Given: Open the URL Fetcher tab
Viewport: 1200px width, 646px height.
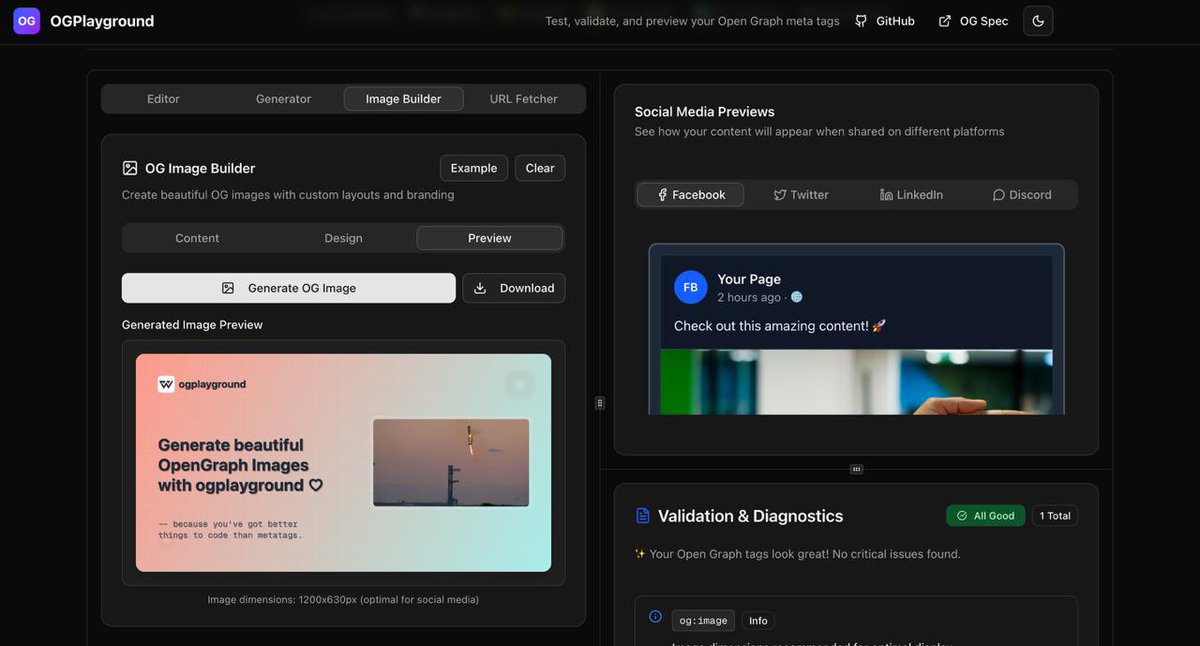Looking at the screenshot, I should click(x=523, y=99).
